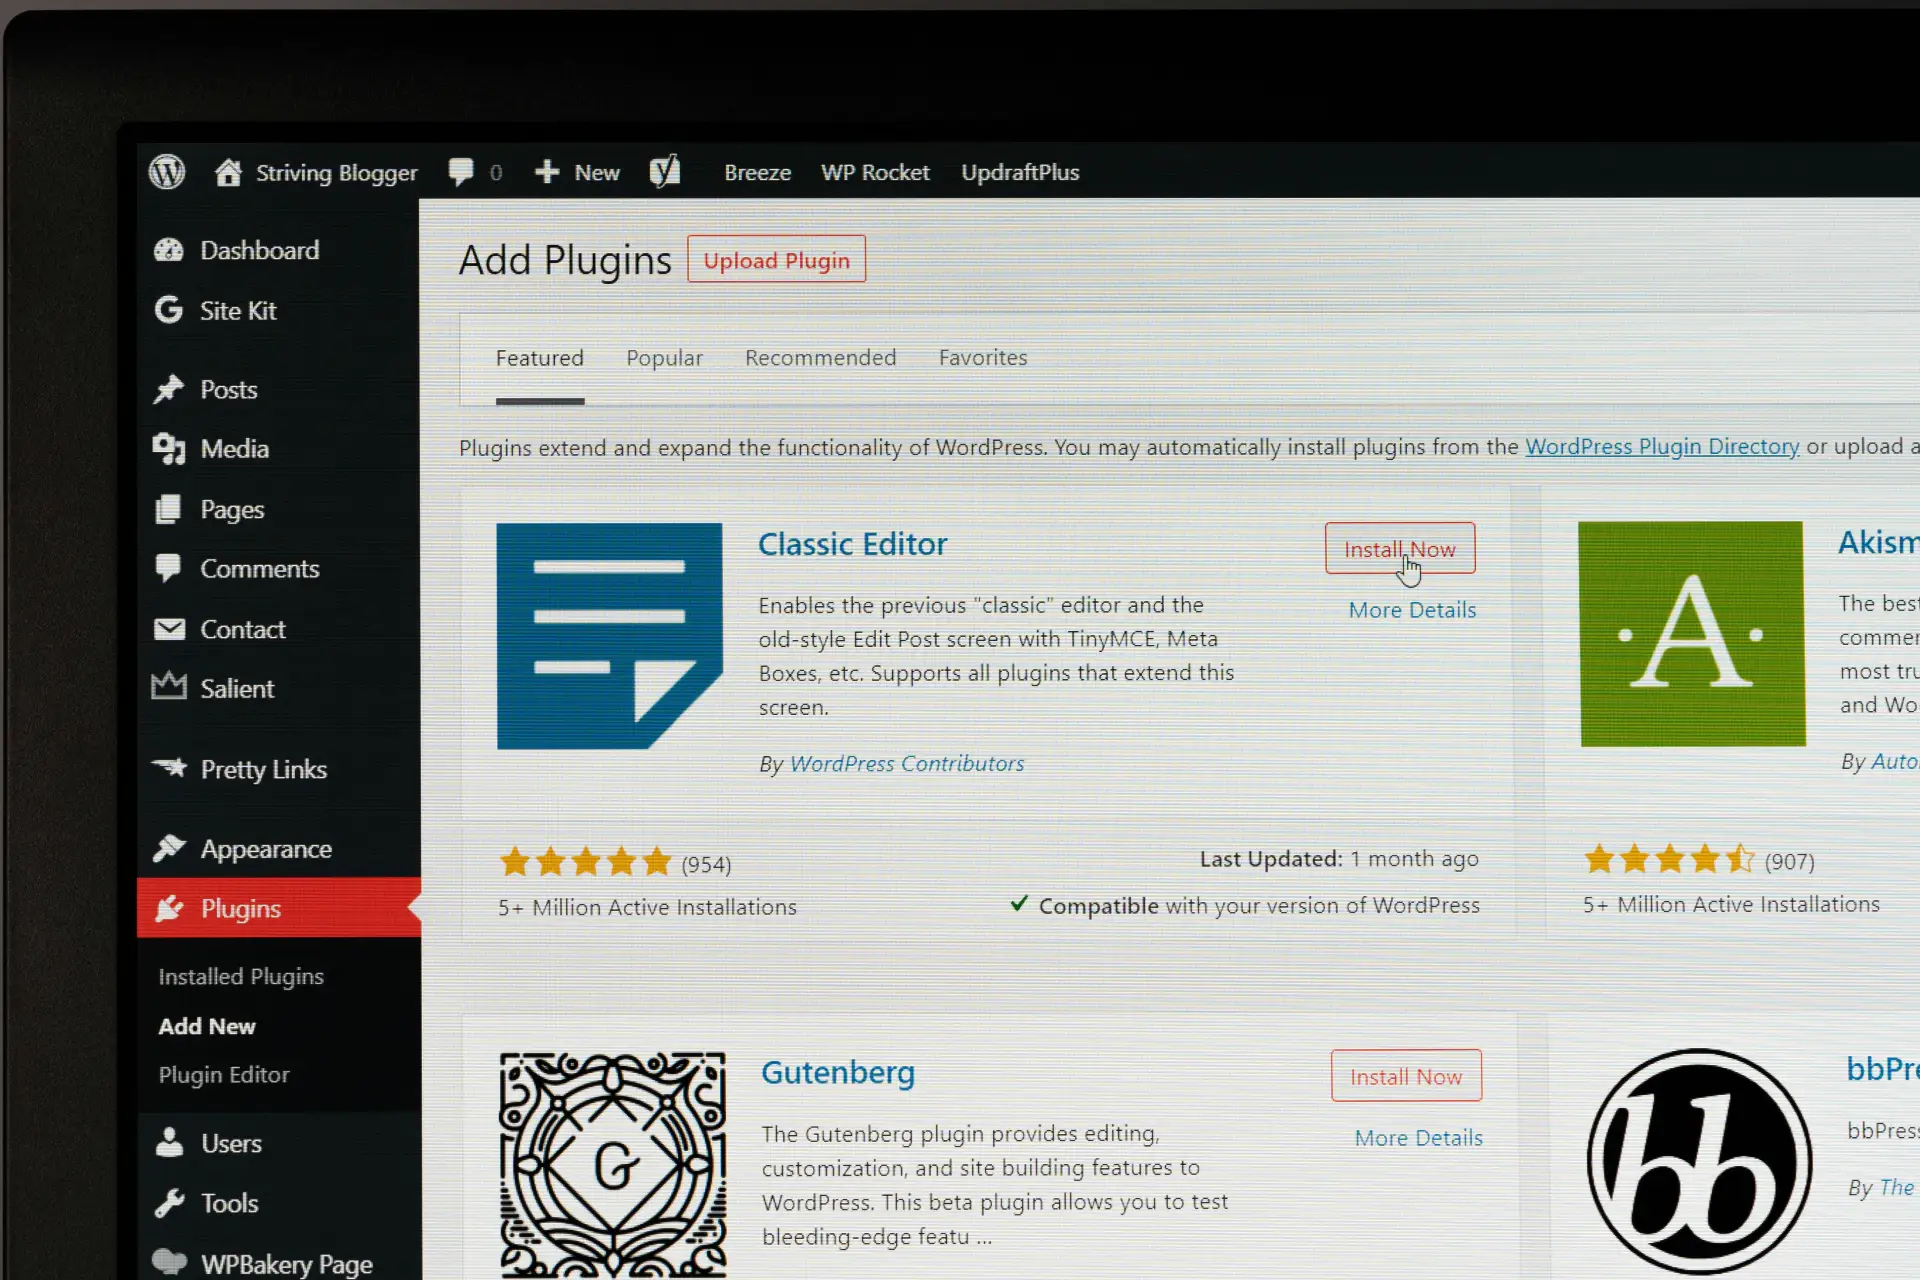Open the UpdraftPlus admin bar menu

click(1020, 172)
